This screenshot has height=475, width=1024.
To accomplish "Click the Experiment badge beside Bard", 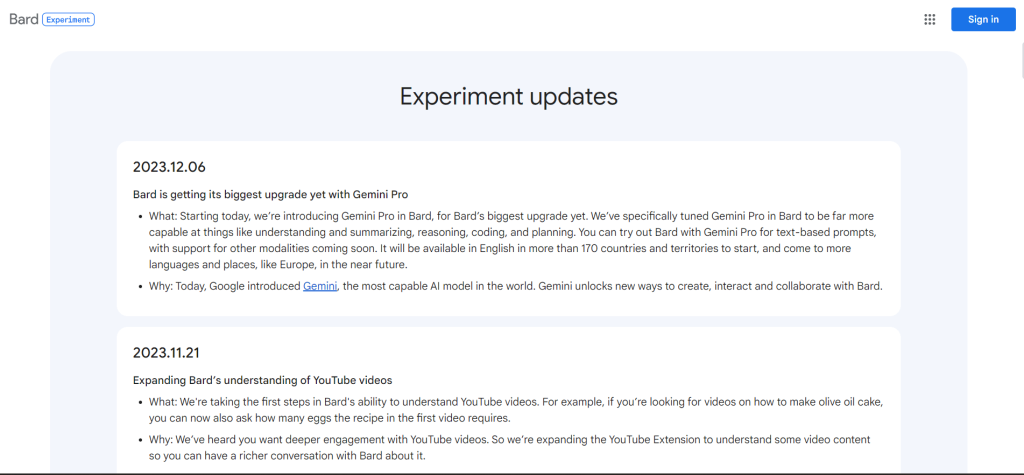I will [68, 19].
